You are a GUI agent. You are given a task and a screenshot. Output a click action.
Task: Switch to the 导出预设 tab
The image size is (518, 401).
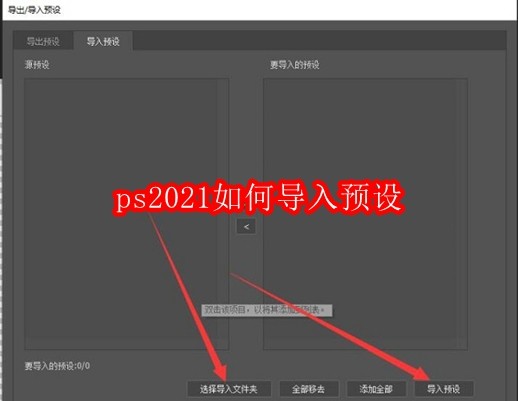(x=43, y=41)
